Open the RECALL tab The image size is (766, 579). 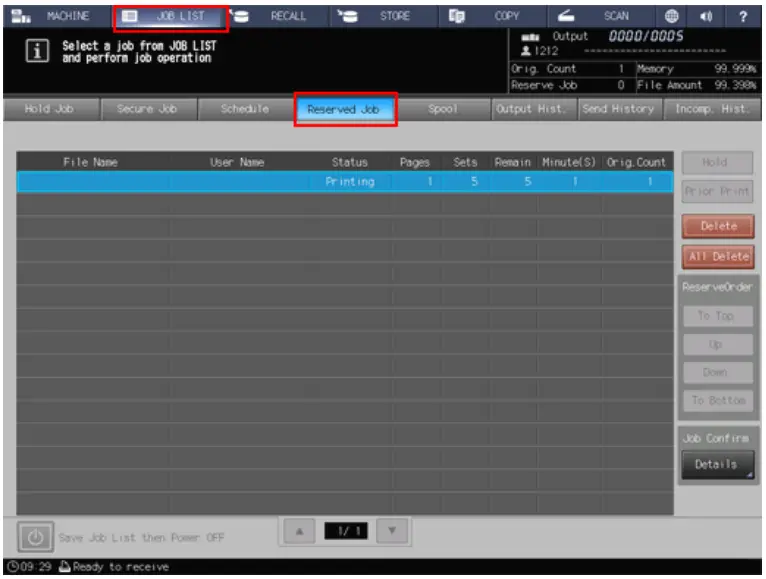click(x=276, y=16)
